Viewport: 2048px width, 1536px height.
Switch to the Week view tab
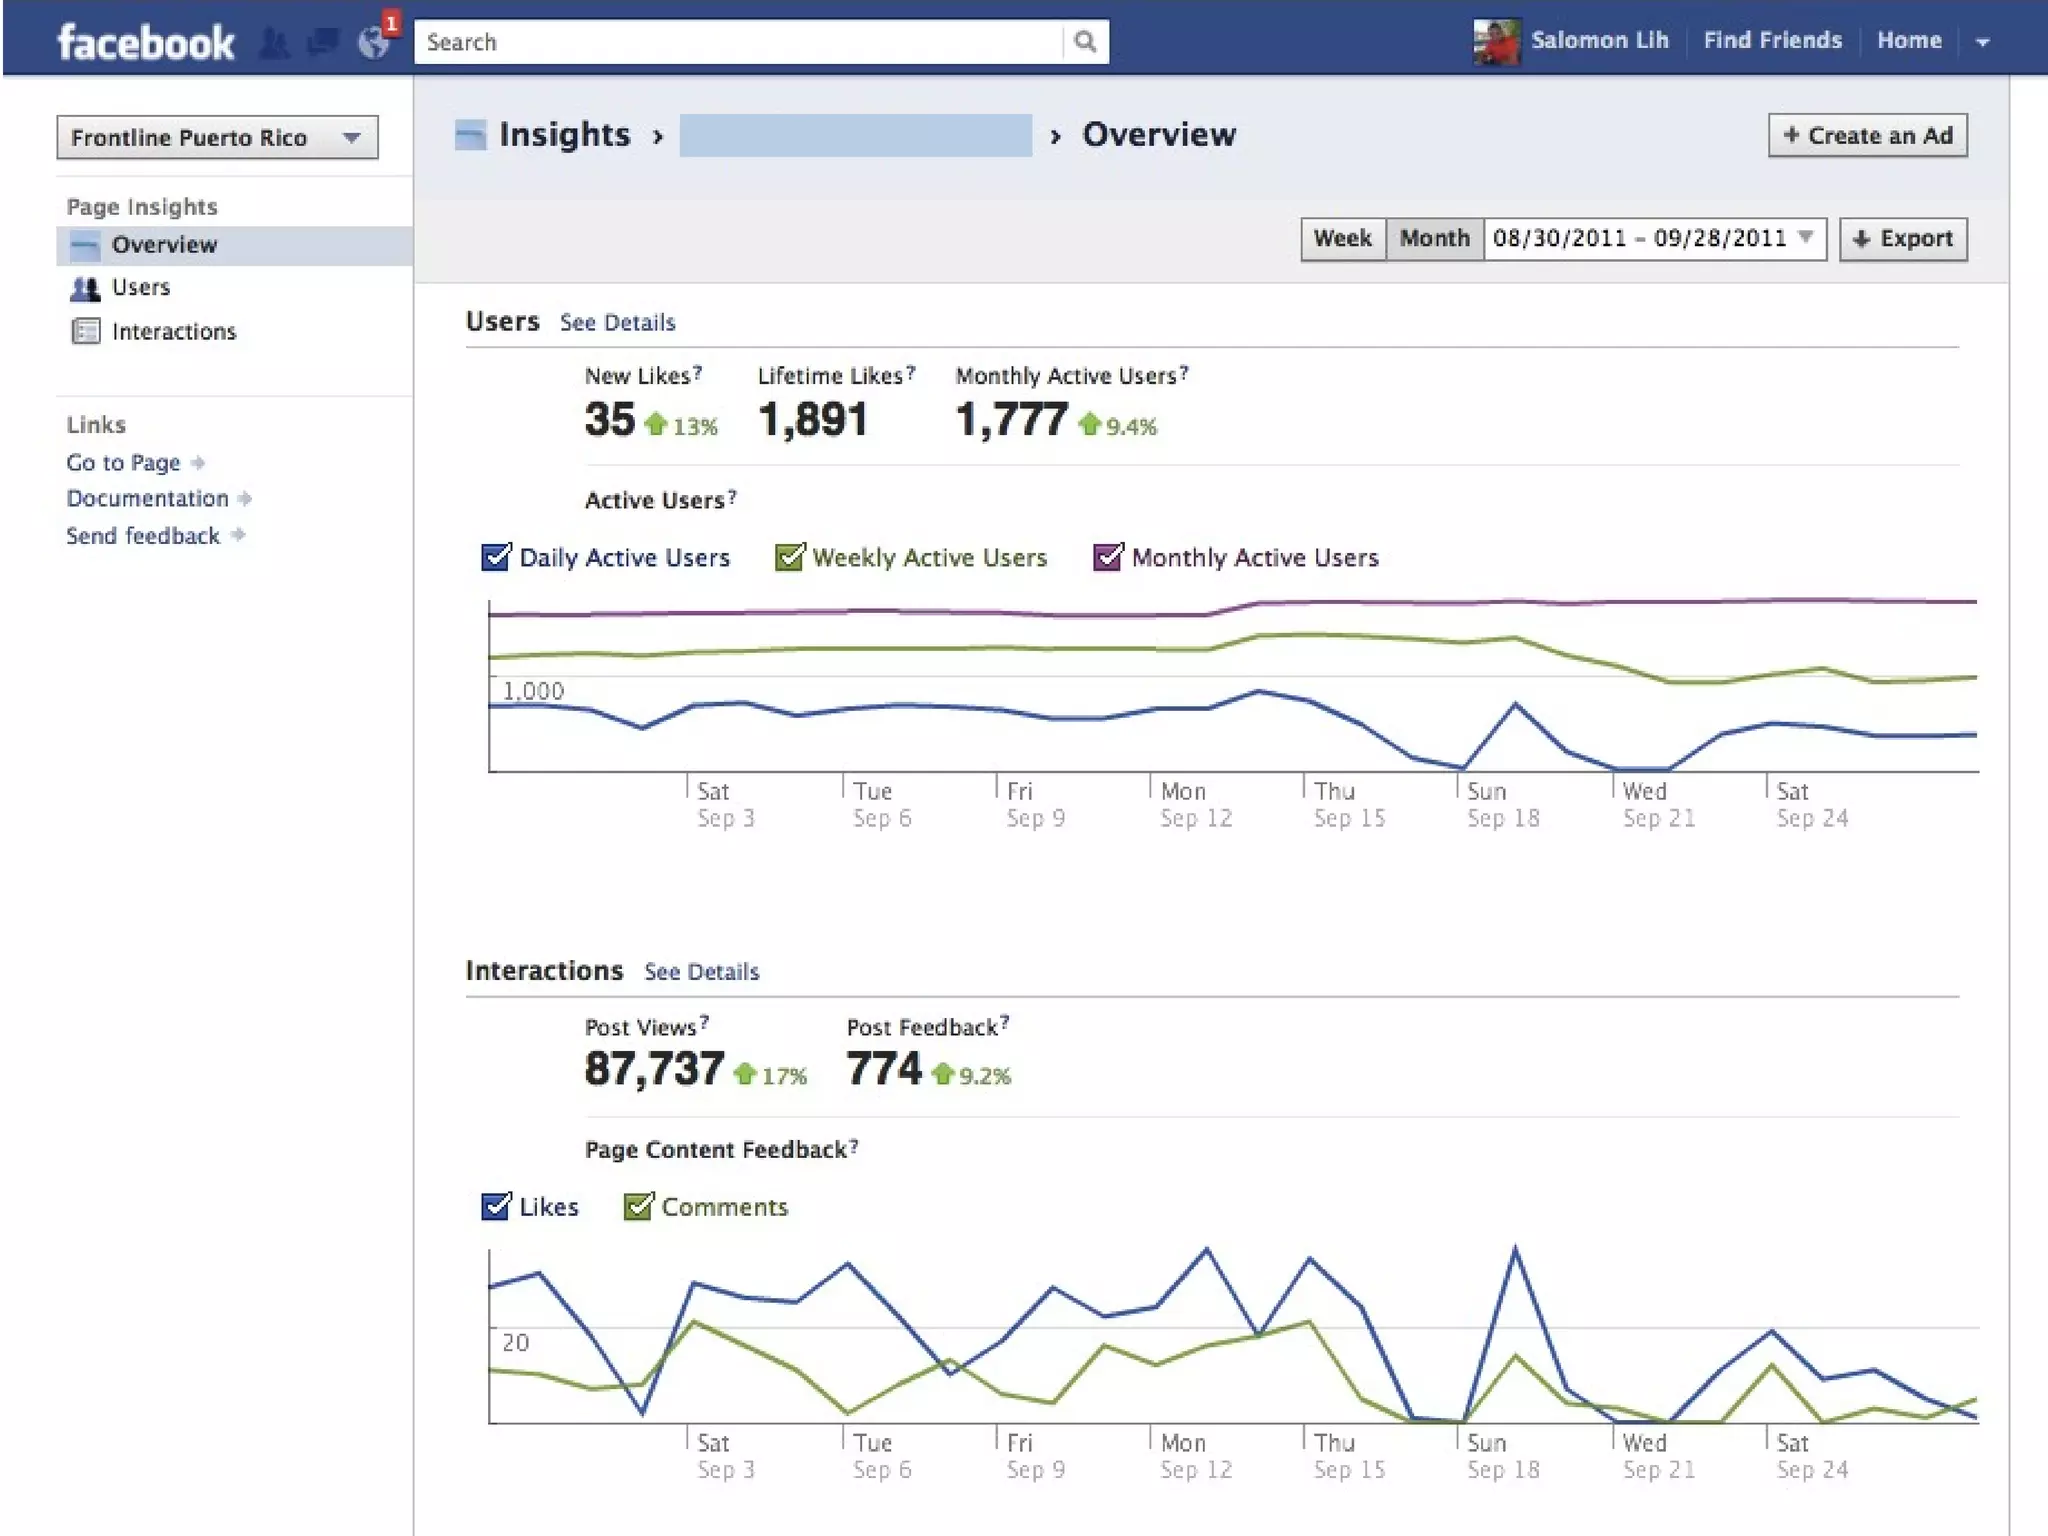point(1342,239)
